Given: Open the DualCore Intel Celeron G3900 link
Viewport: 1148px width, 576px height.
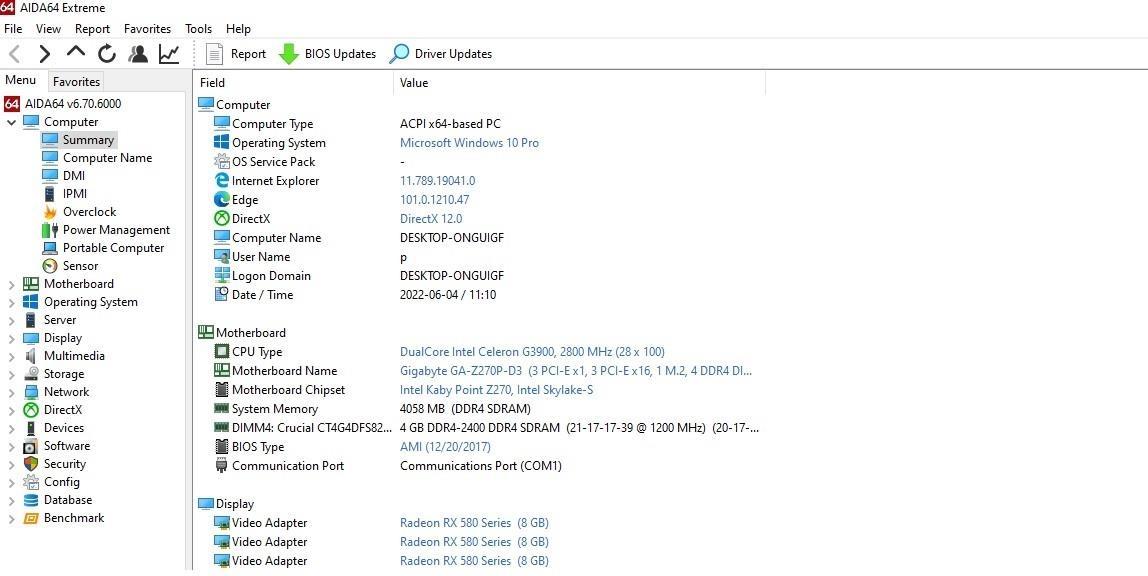Looking at the screenshot, I should 532,352.
